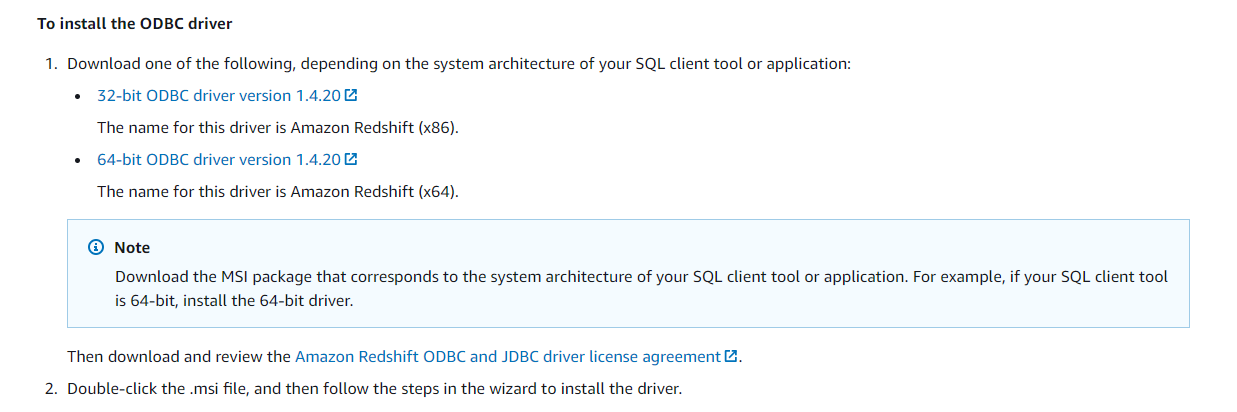1237x412 pixels.
Task: Click step 2 'Double-click the .msi file' text
Action: coord(374,388)
